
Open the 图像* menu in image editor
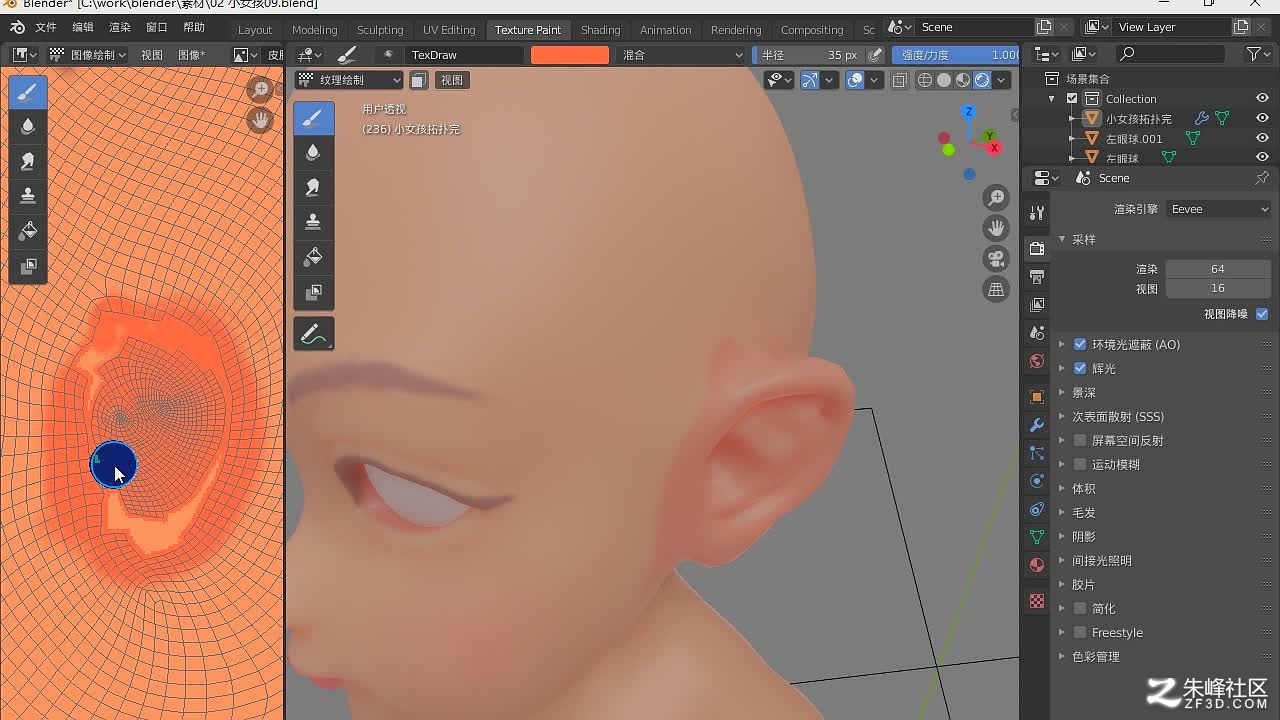[191, 55]
